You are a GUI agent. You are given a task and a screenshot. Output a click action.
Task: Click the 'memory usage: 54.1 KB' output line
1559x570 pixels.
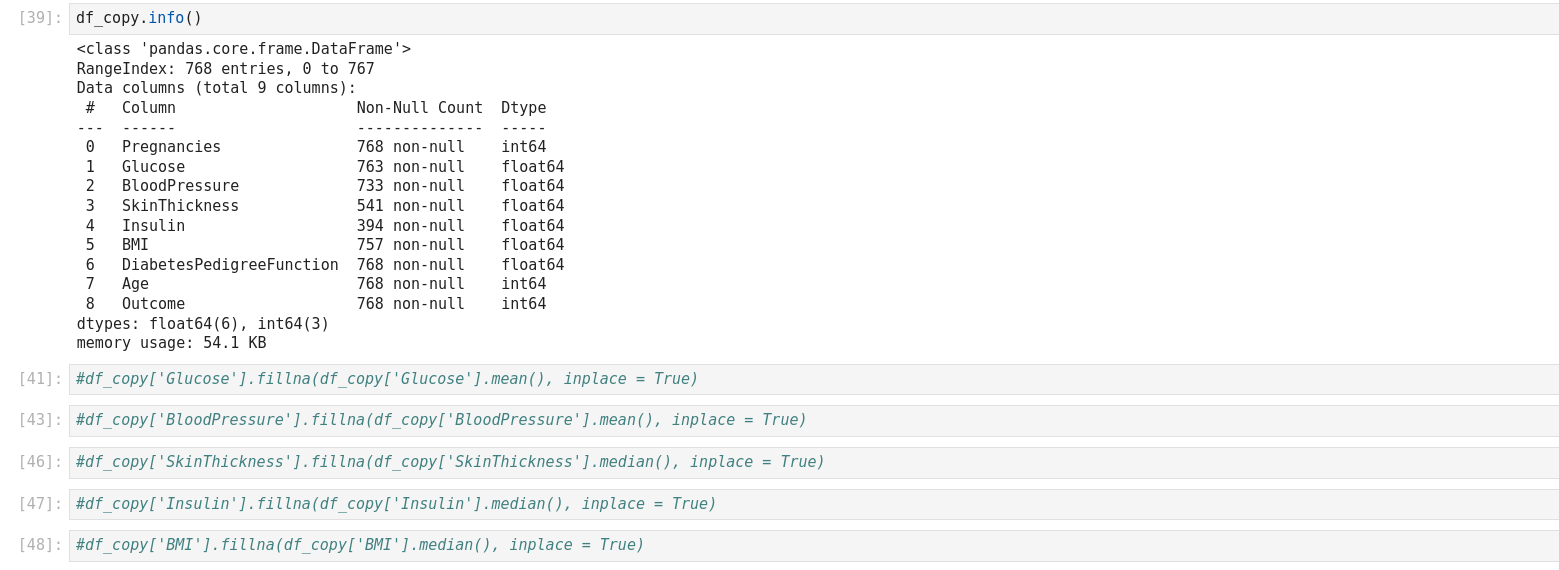171,343
